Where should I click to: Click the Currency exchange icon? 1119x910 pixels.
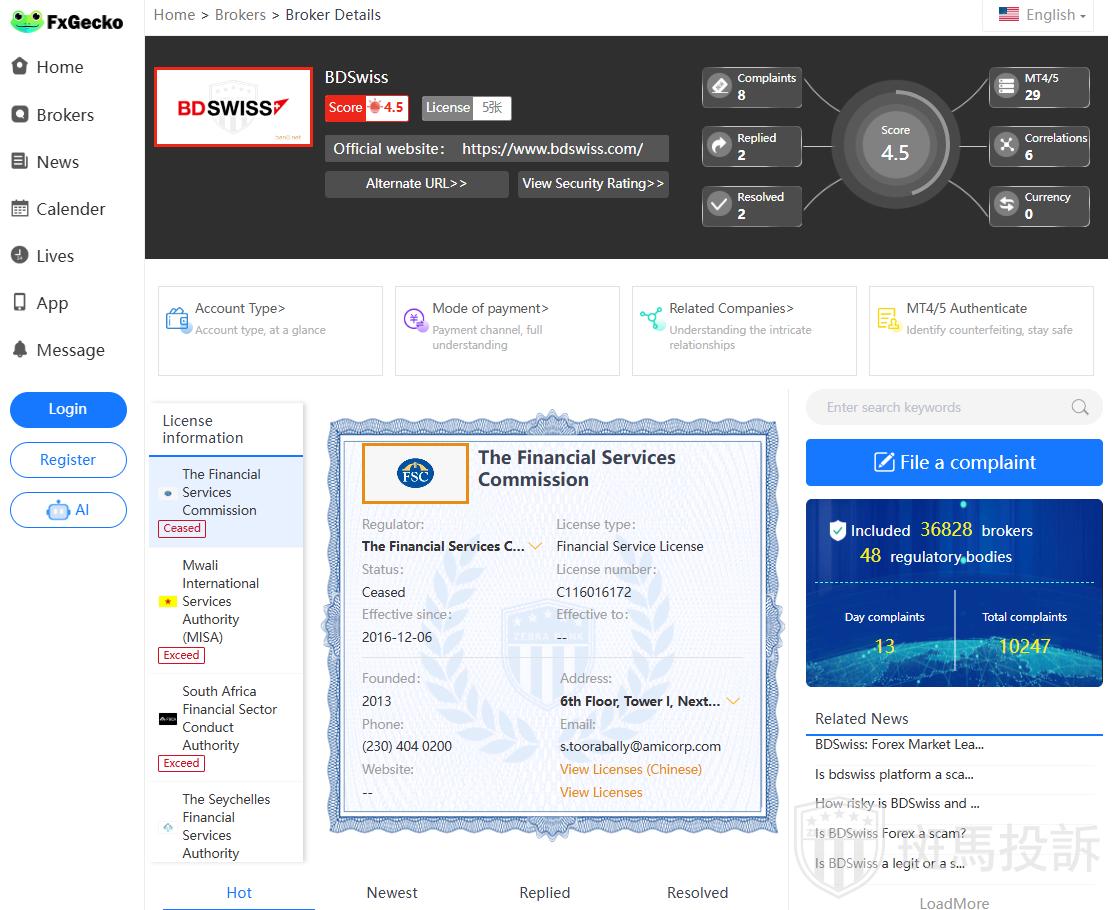[1006, 205]
